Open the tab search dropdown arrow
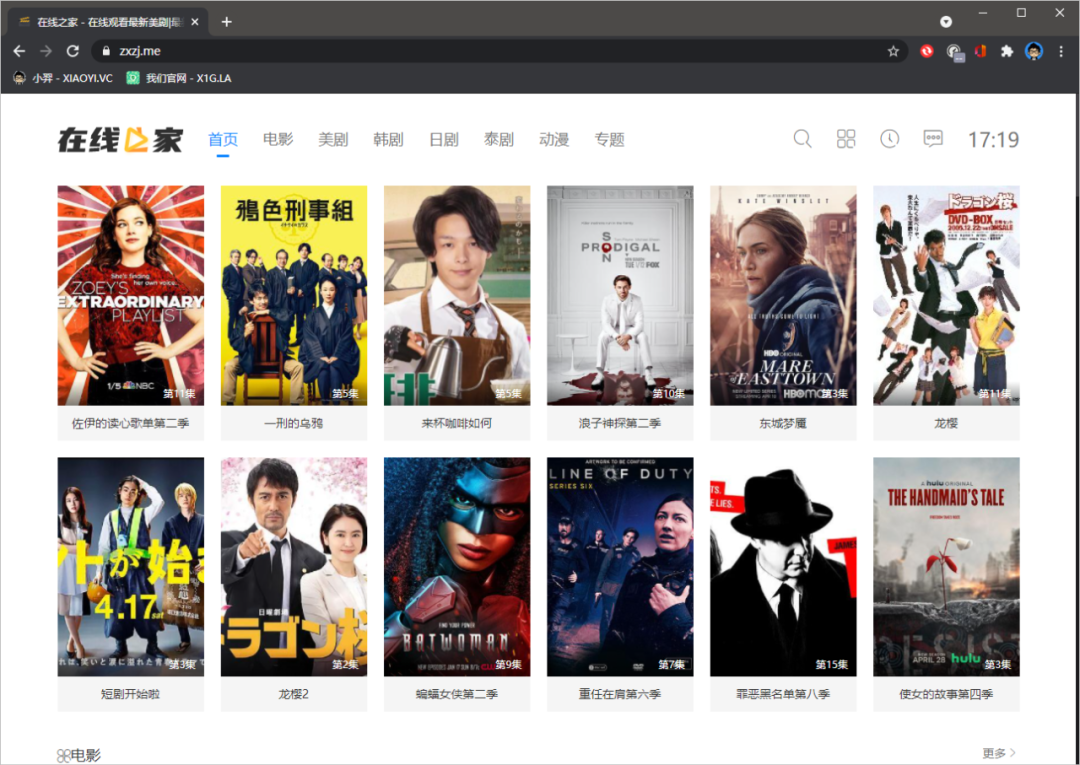The width and height of the screenshot is (1080, 765). [x=946, y=22]
